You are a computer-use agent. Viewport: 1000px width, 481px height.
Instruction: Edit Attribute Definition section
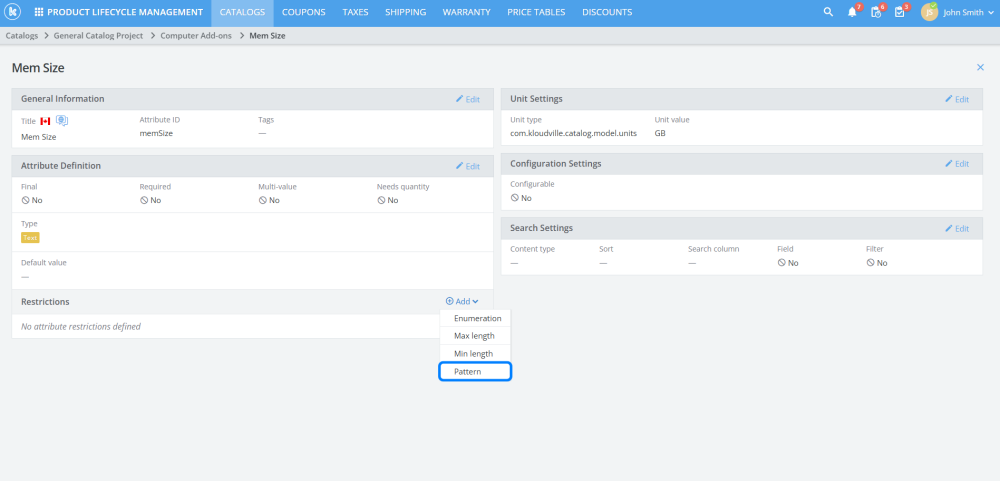pos(467,166)
